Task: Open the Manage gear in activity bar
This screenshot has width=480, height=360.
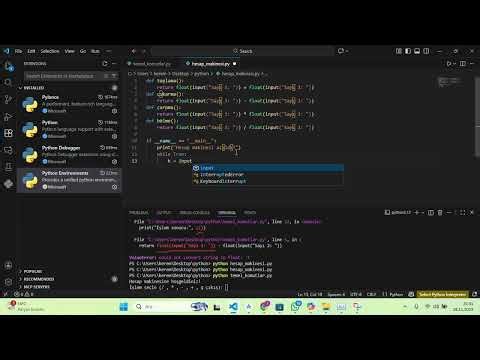Action: click(x=8, y=282)
